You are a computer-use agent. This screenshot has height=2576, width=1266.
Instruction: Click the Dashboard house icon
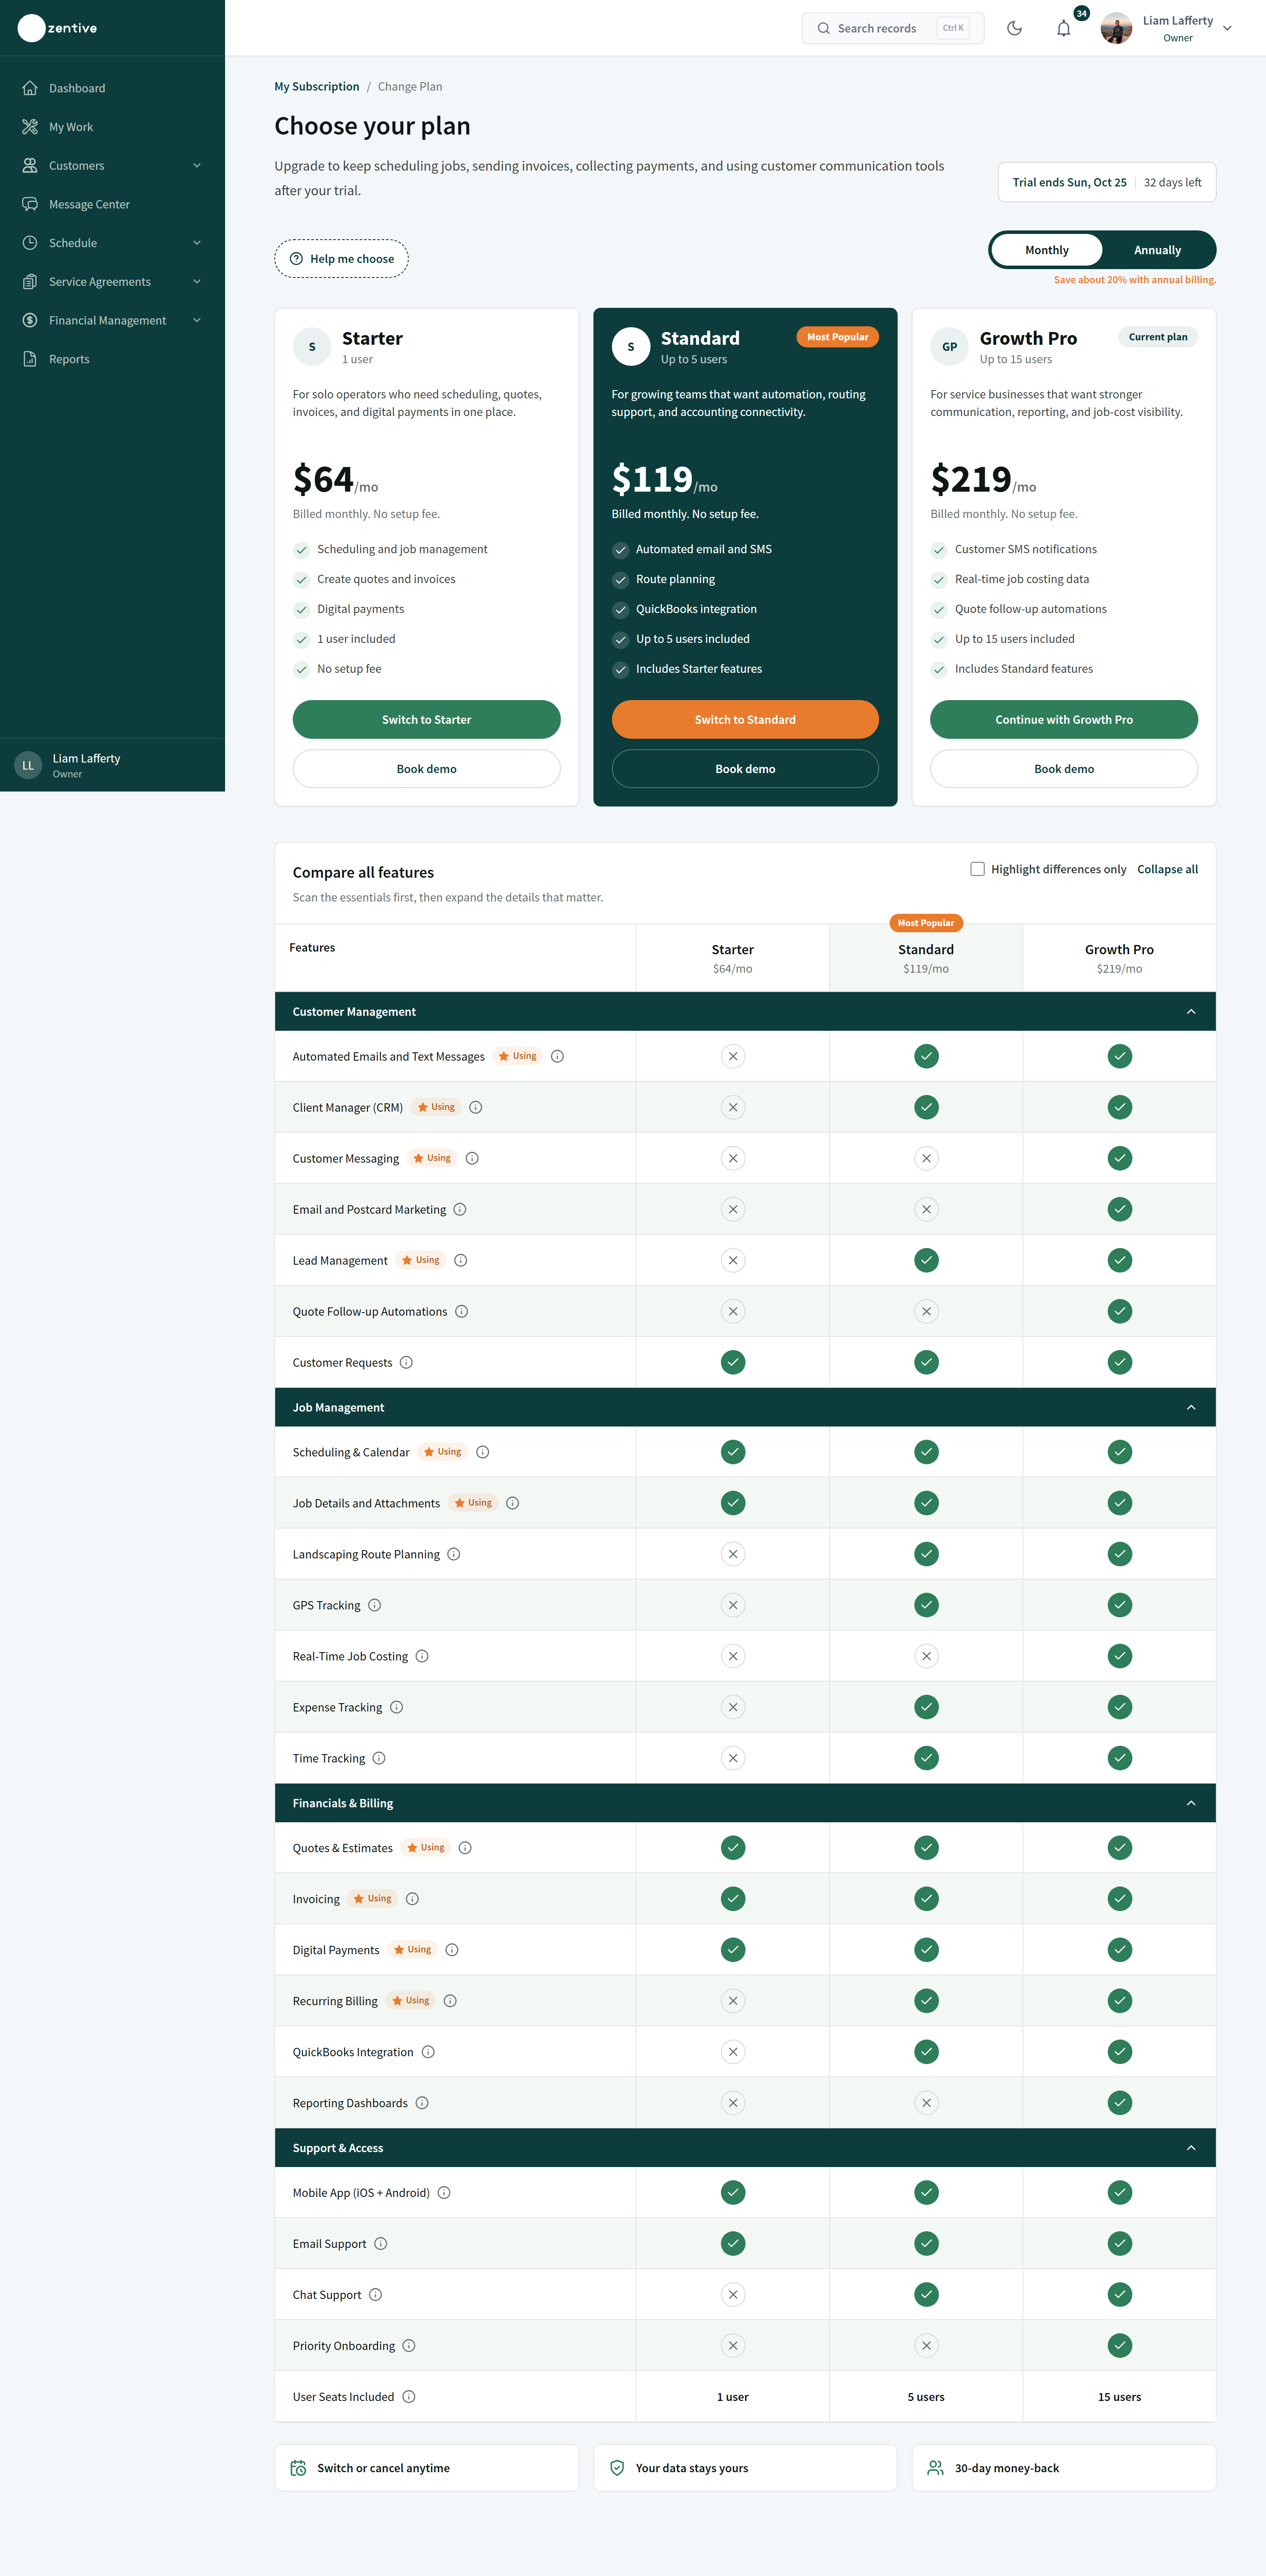30,88
